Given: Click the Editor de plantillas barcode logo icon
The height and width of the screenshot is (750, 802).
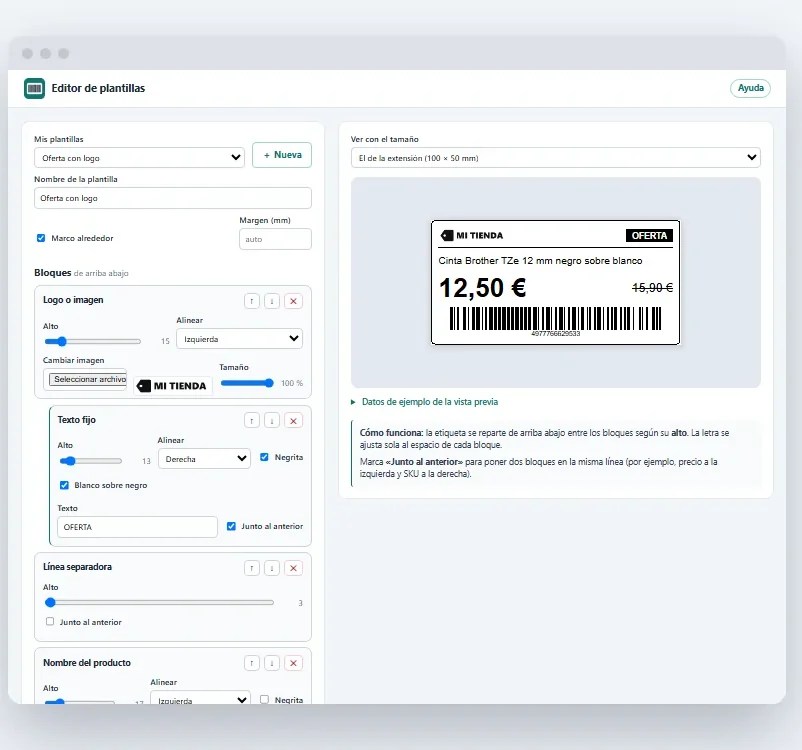Looking at the screenshot, I should [x=34, y=89].
